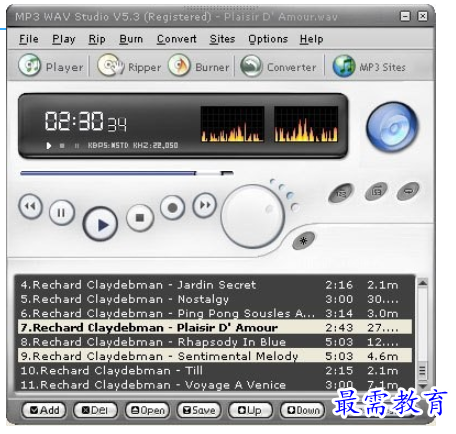This screenshot has width=456, height=434.
Task: Click the track progress seek bar
Action: [x=127, y=173]
